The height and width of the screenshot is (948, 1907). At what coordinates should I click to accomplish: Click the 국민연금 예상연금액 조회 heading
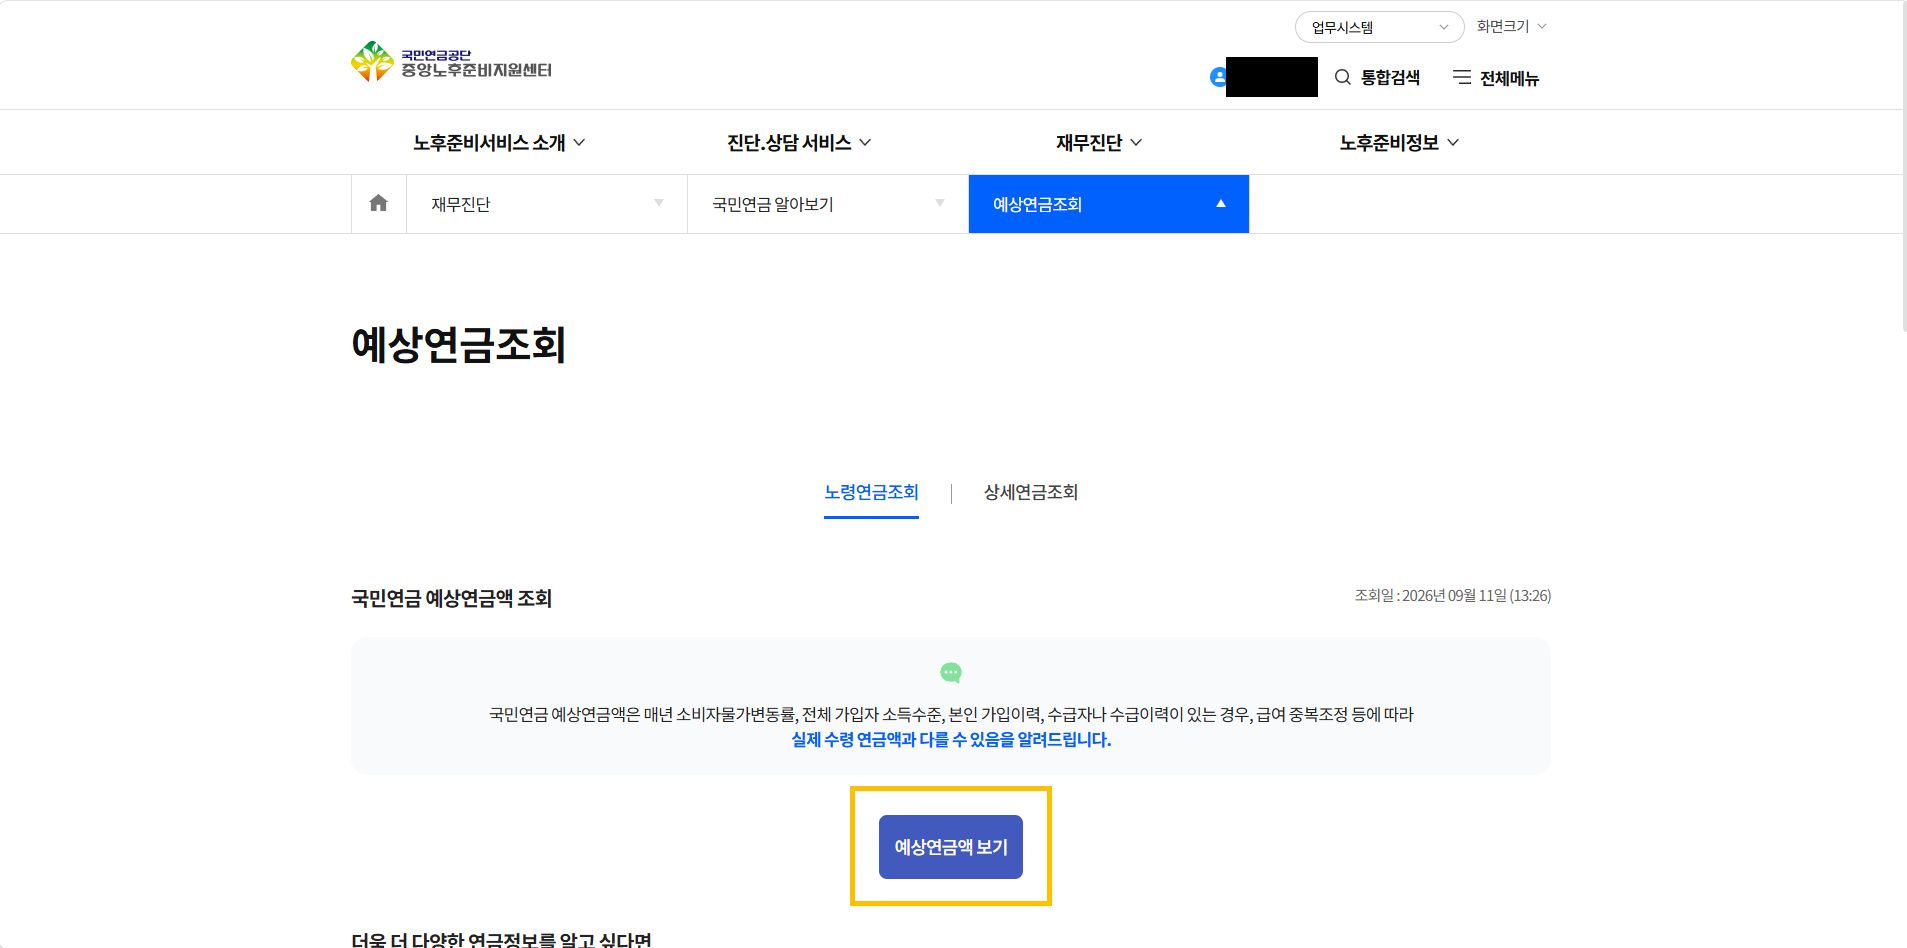pos(452,598)
